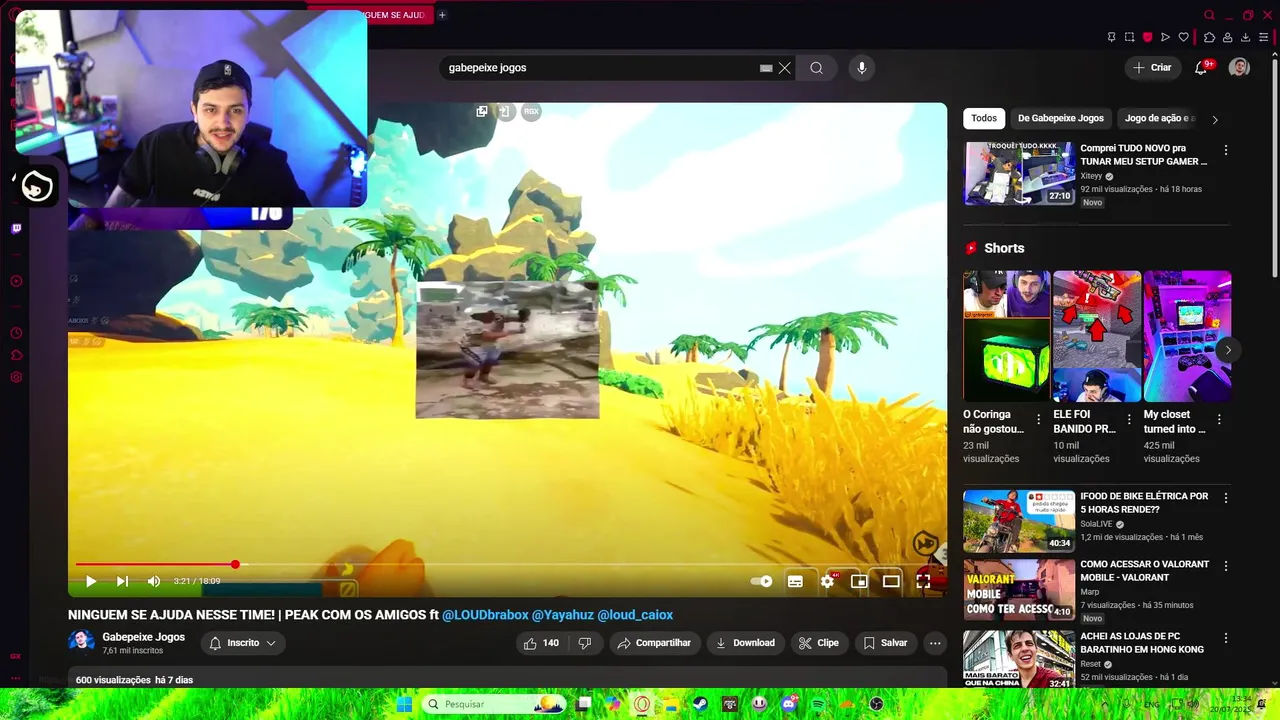
Task: Clear the search text with X
Action: tap(785, 68)
